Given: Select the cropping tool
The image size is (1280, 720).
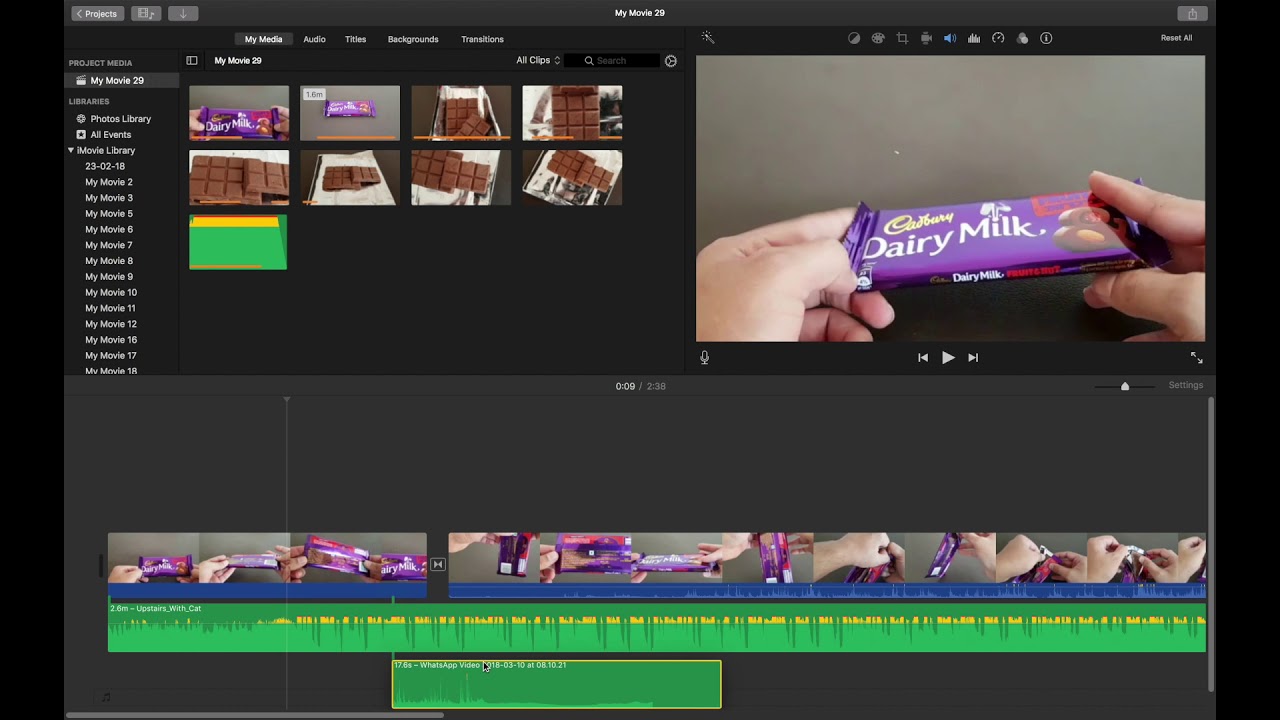Looking at the screenshot, I should click(902, 38).
